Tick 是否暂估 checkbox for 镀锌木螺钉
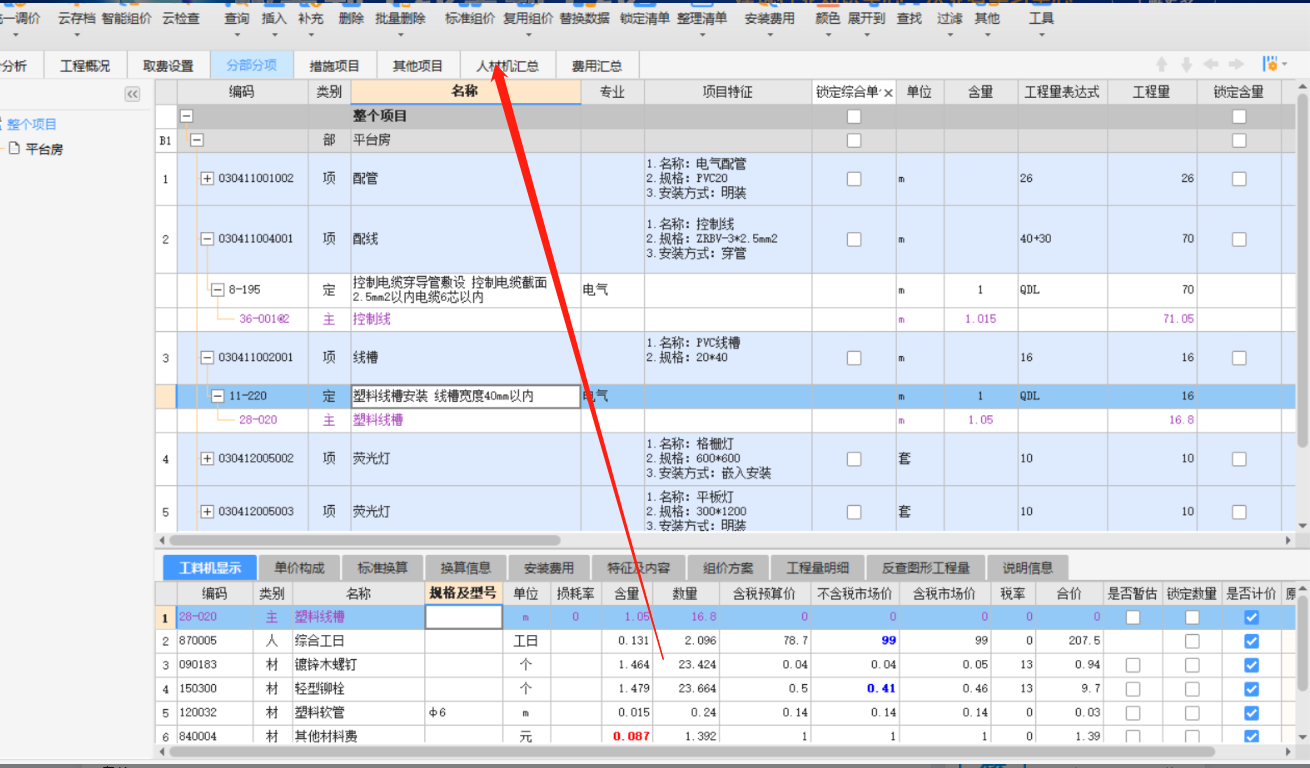1310x768 pixels. [x=1132, y=665]
